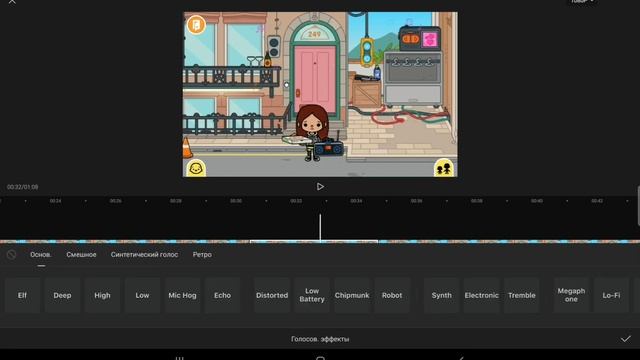Image resolution: width=640 pixels, height=360 pixels.
Task: Select the Low Battery voice effect
Action: point(312,295)
